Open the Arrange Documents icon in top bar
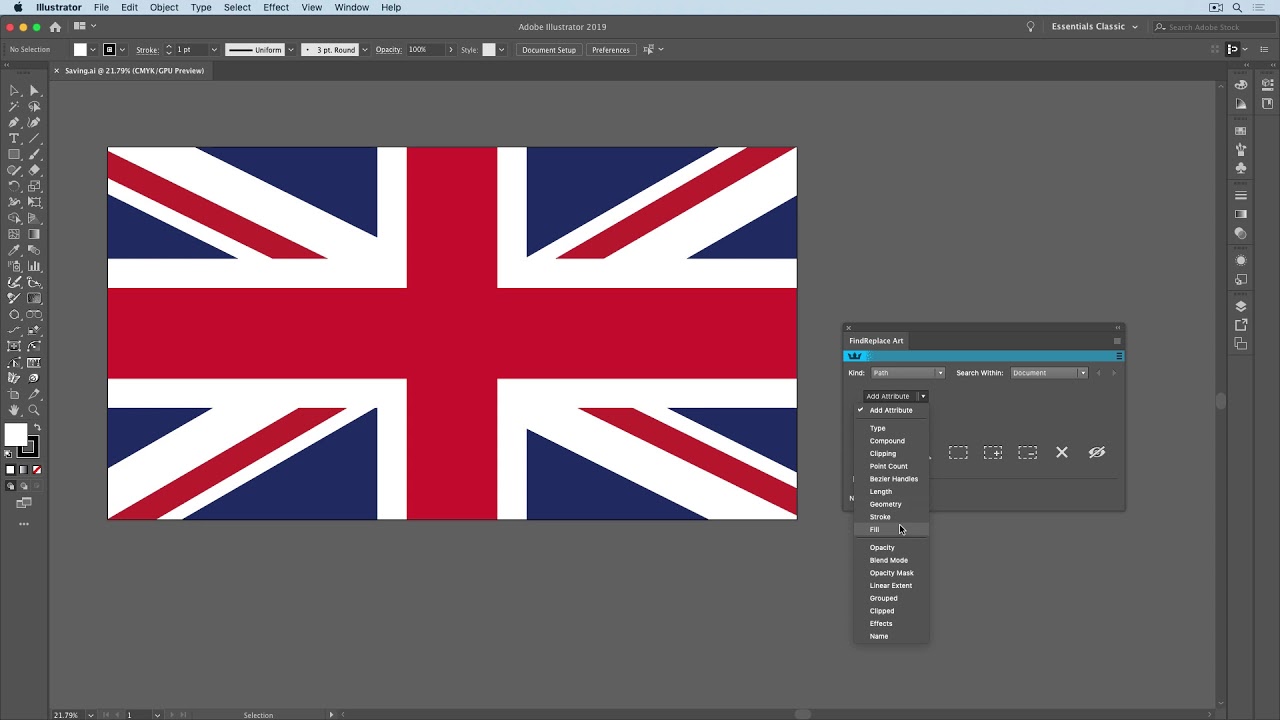 point(84,27)
